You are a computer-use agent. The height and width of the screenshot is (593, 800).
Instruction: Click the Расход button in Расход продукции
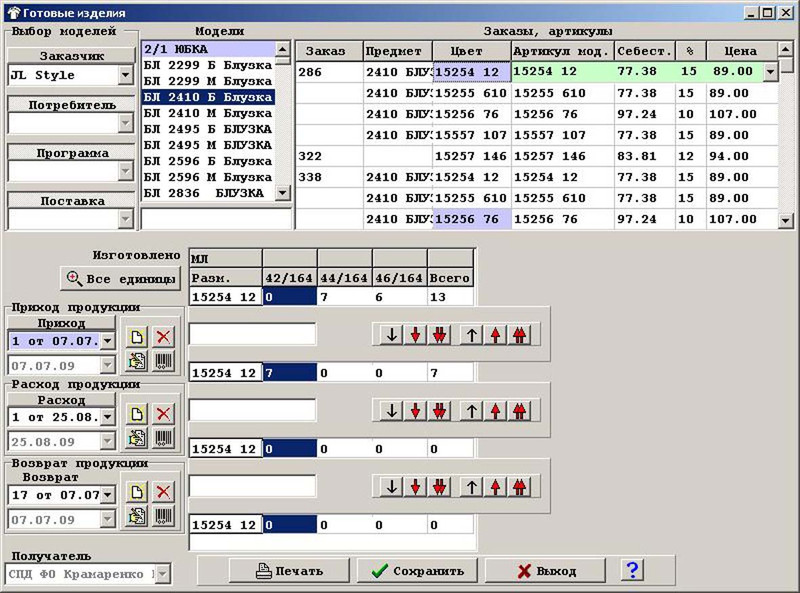(61, 400)
